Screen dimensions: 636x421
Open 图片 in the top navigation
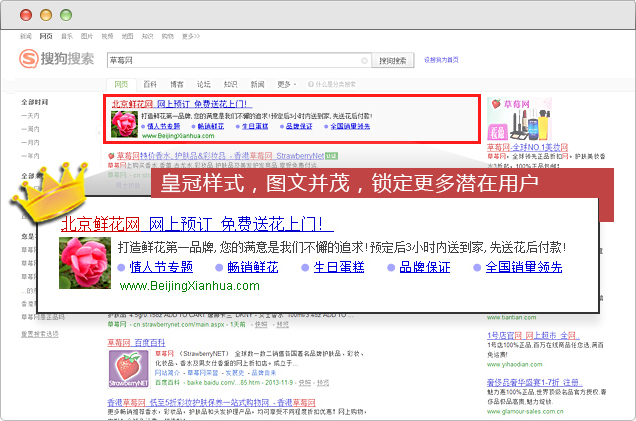[86, 36]
